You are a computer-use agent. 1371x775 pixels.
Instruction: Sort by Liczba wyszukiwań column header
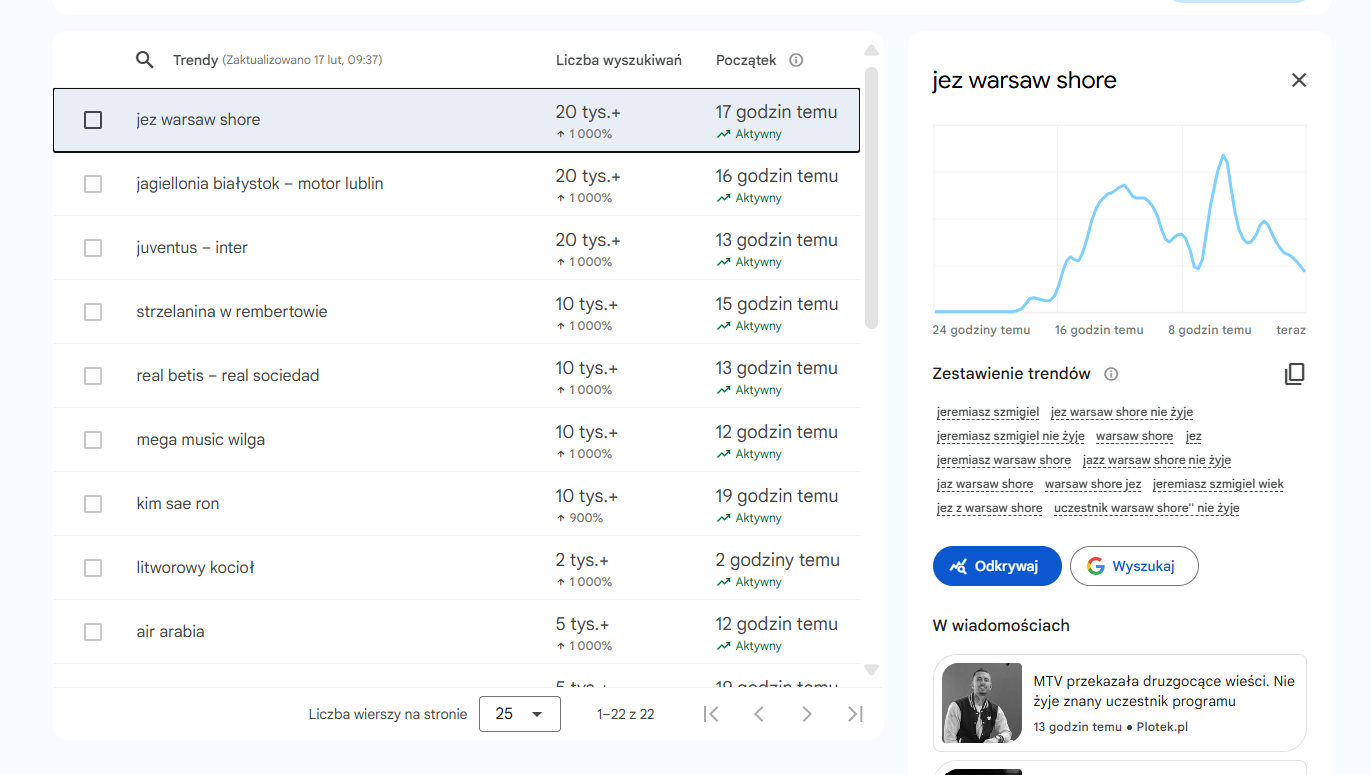coord(619,60)
